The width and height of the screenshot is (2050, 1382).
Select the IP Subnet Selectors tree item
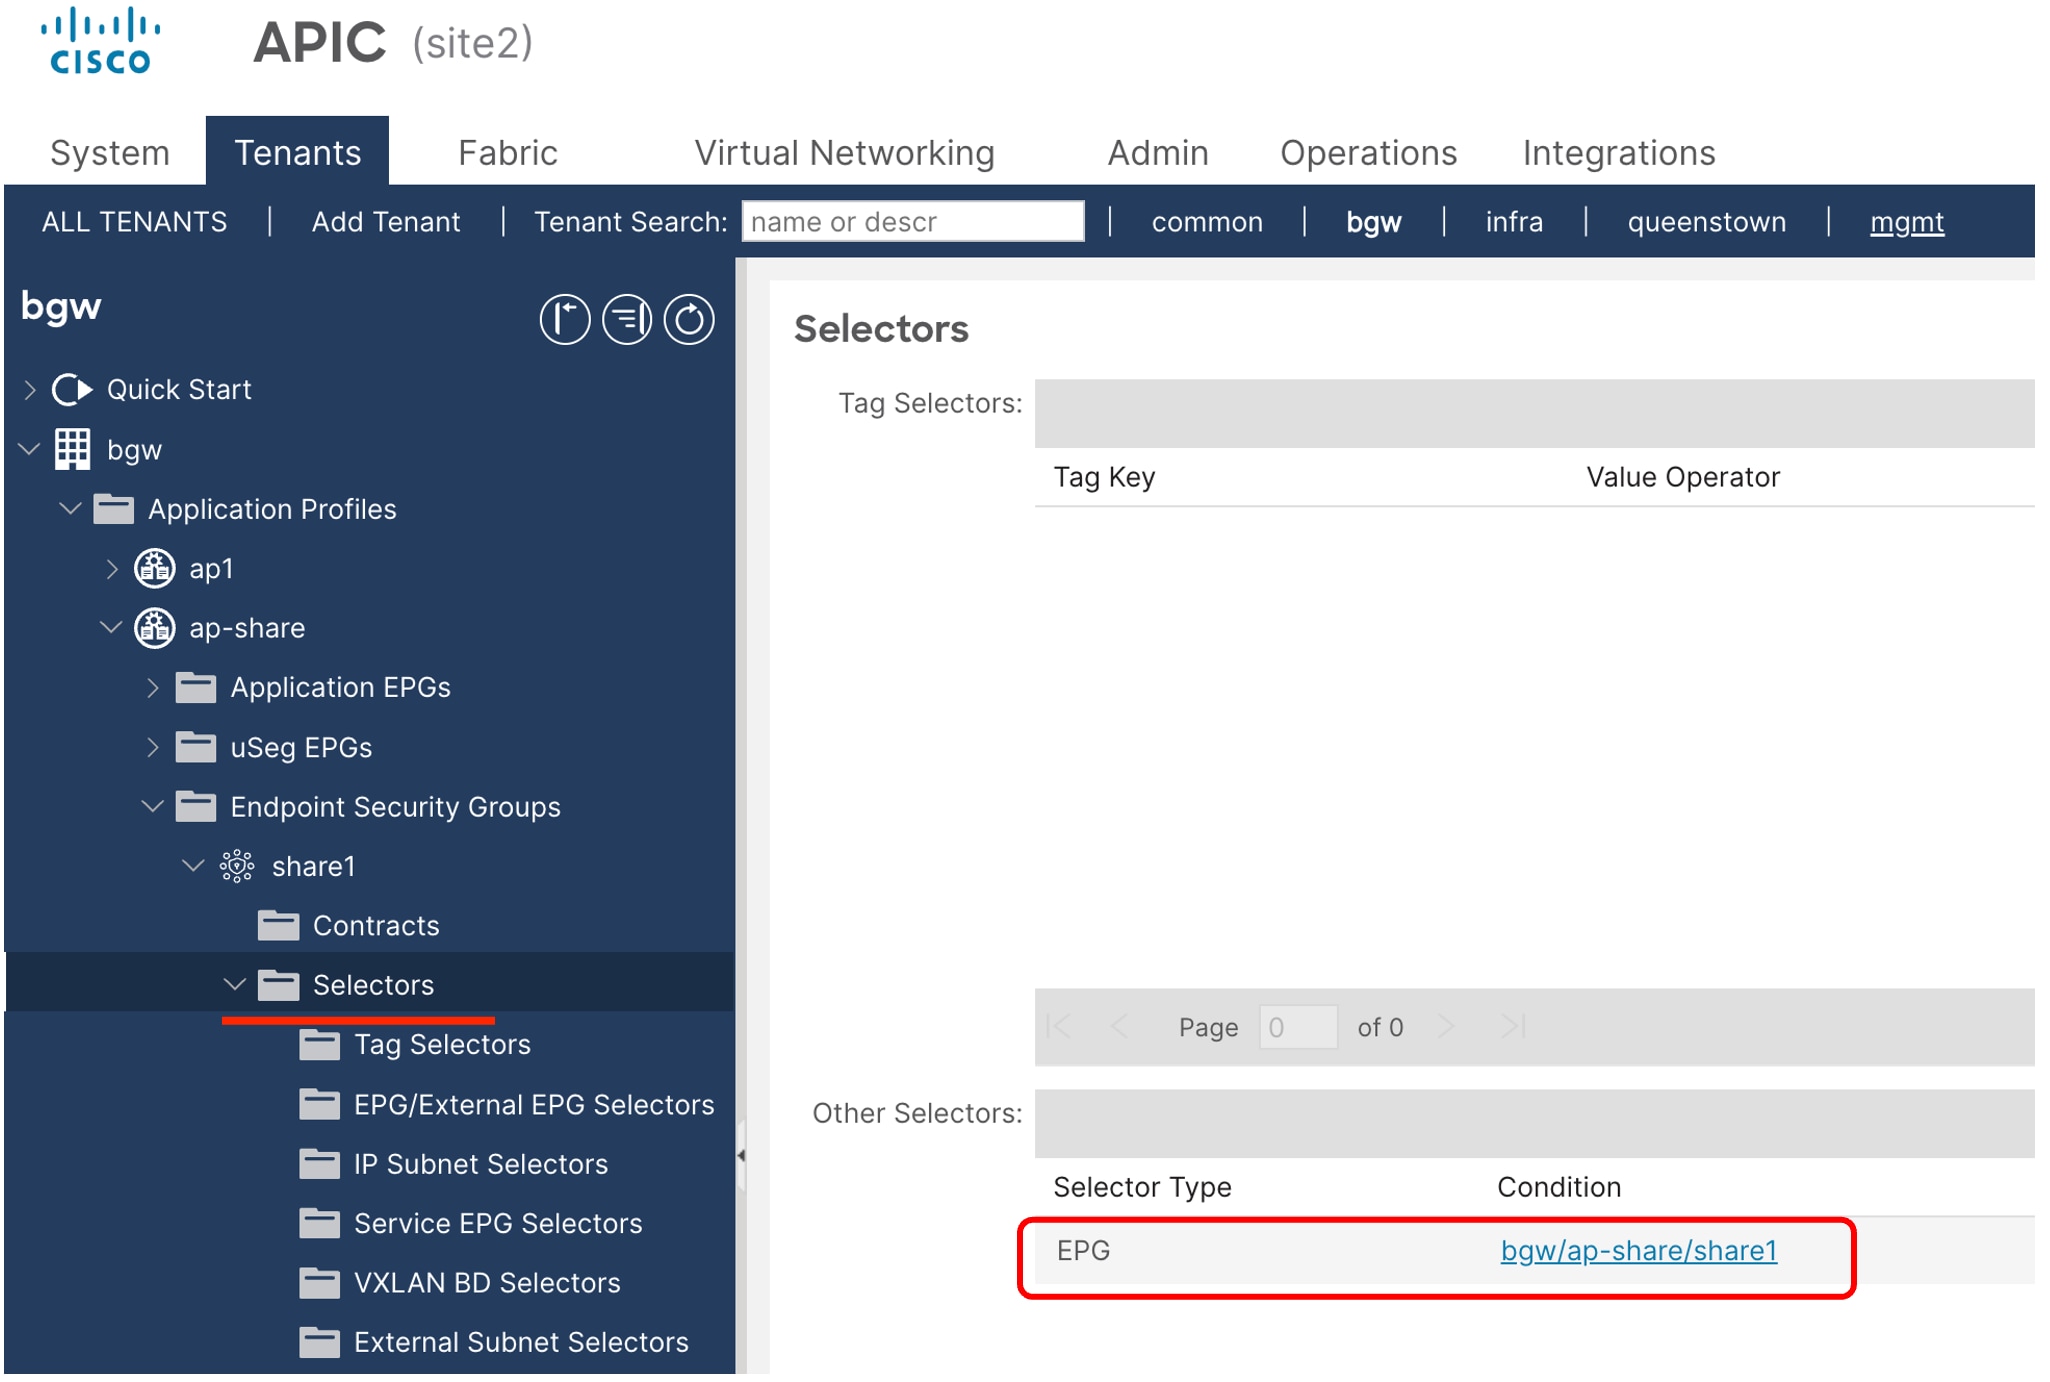(481, 1164)
